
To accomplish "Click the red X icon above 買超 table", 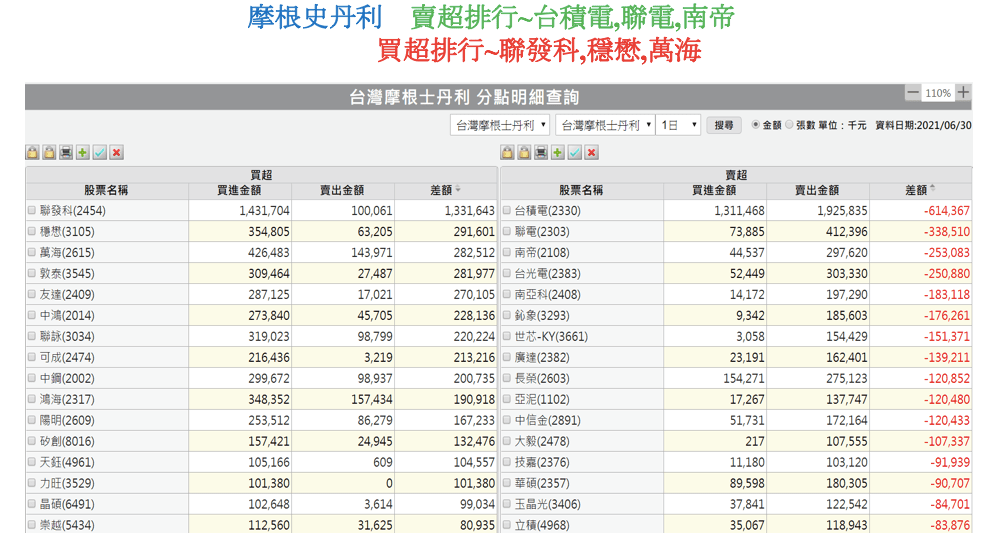I will (117, 152).
